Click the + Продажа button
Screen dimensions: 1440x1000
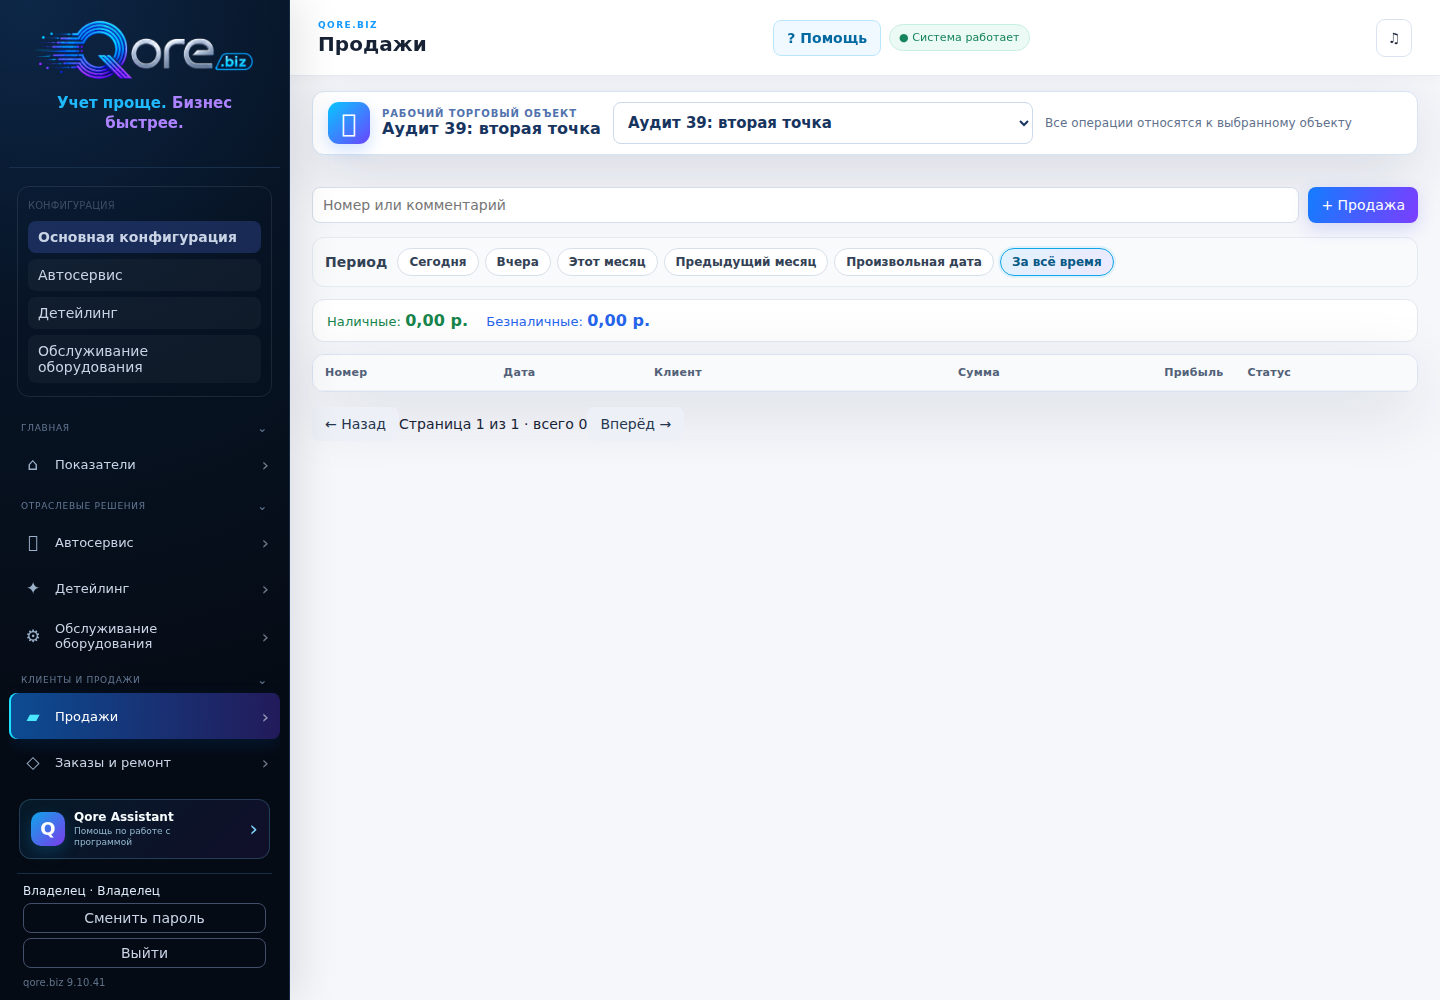1363,205
